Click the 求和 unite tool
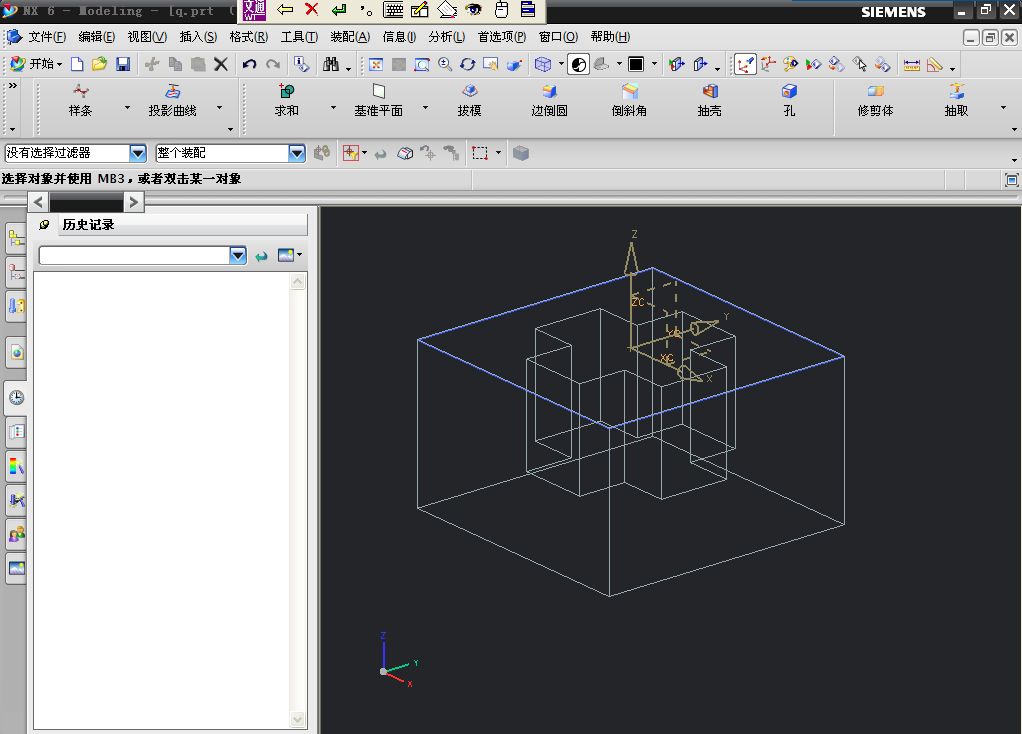 click(286, 100)
